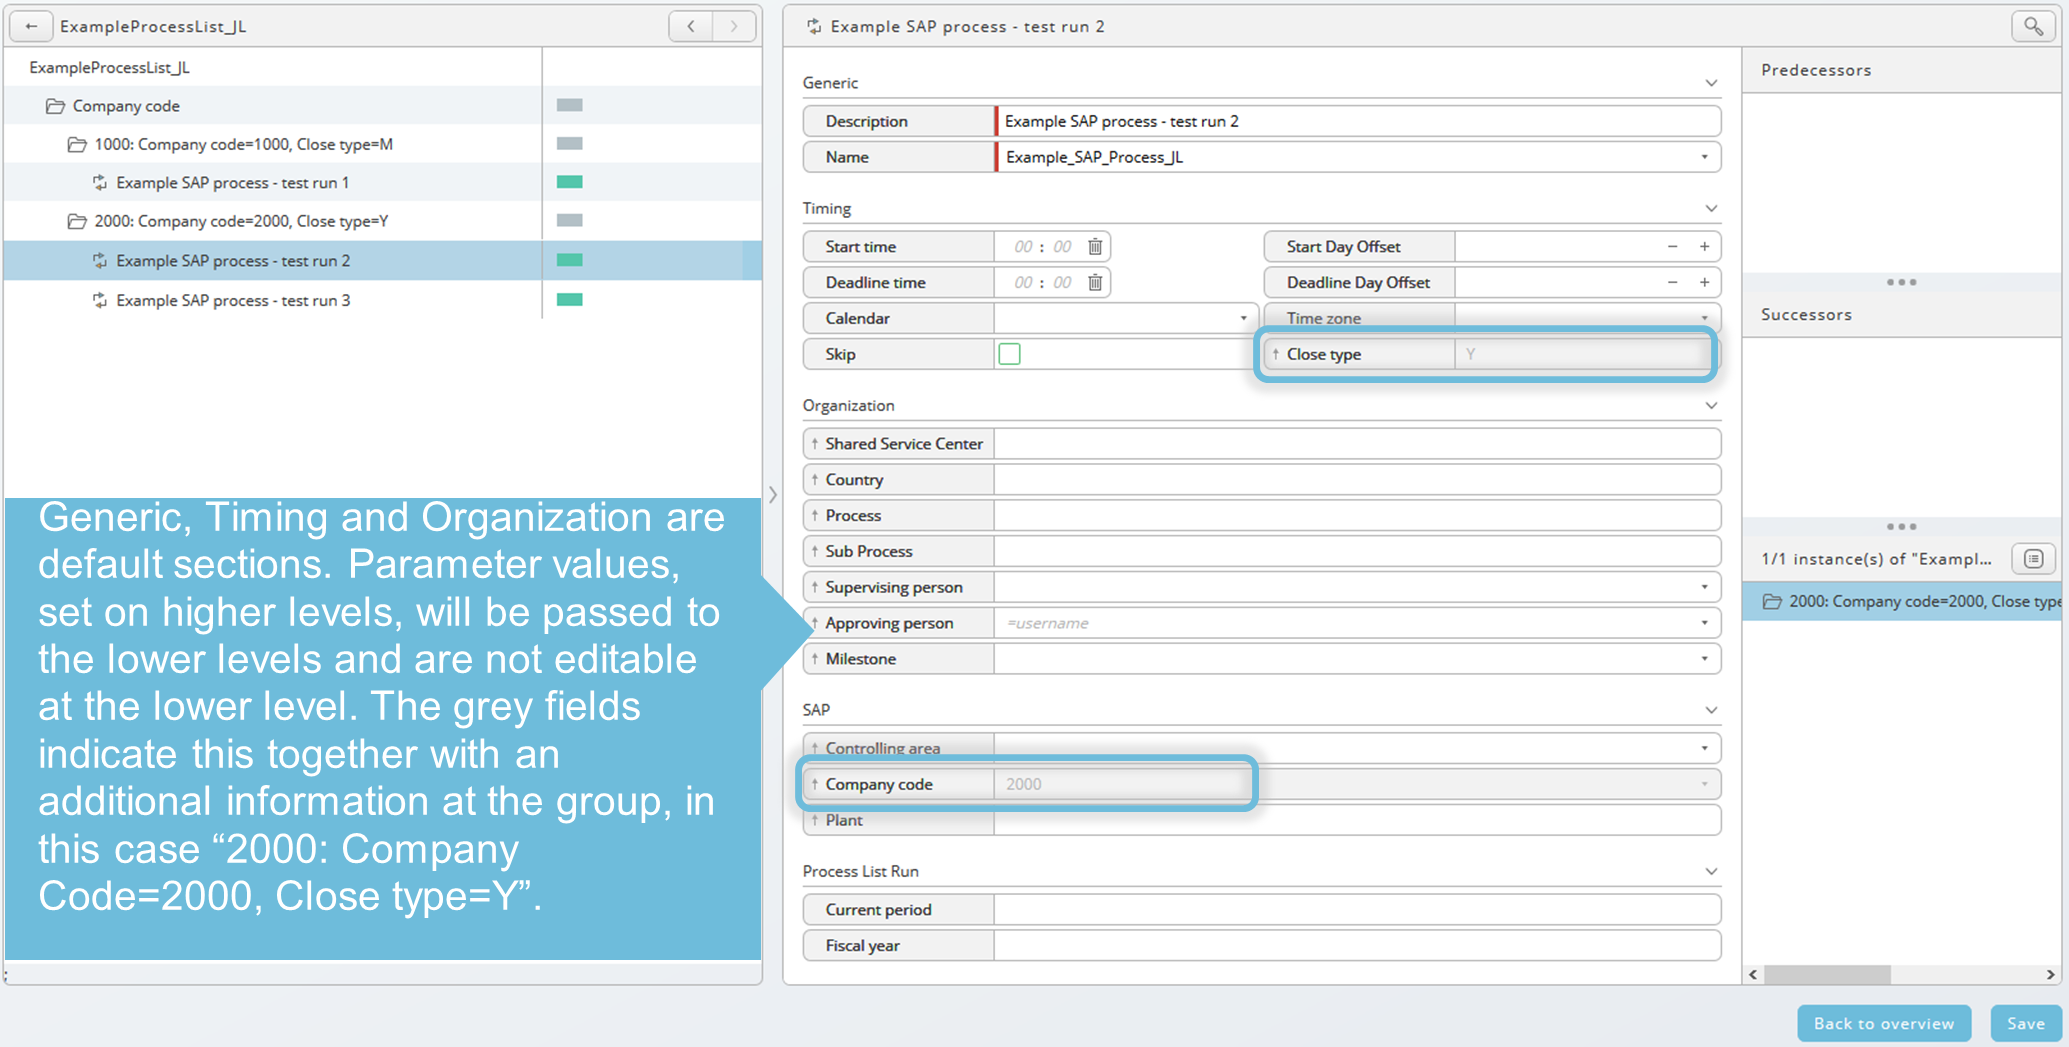This screenshot has width=2069, height=1047.
Task: Click green status bar of test run 1
Action: tap(569, 182)
